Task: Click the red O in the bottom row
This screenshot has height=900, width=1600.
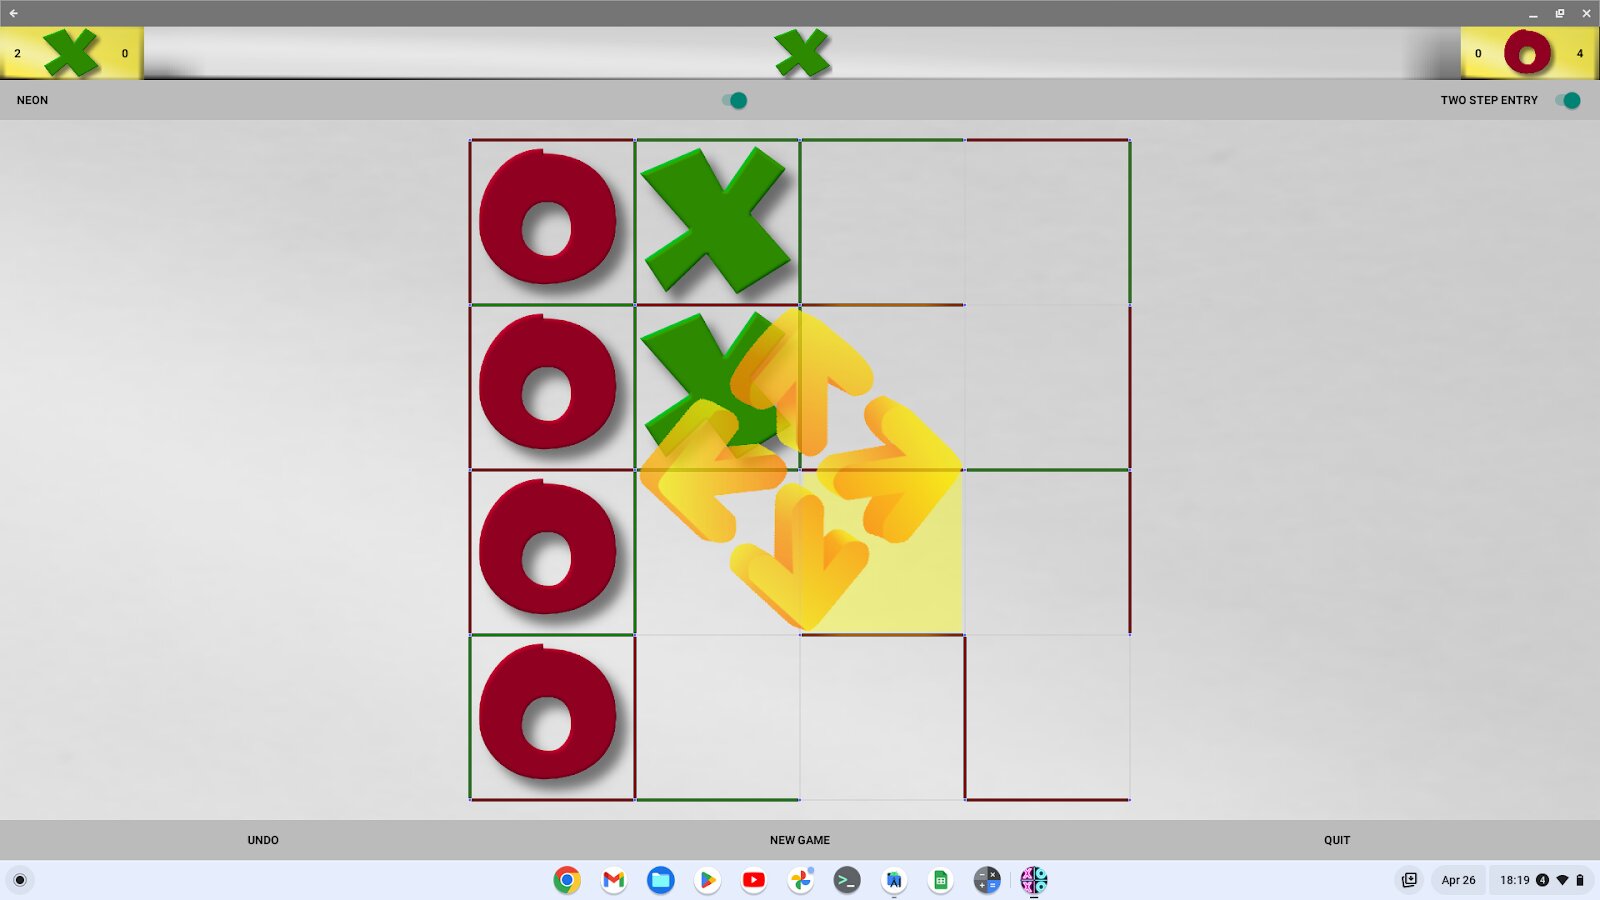Action: tap(548, 712)
